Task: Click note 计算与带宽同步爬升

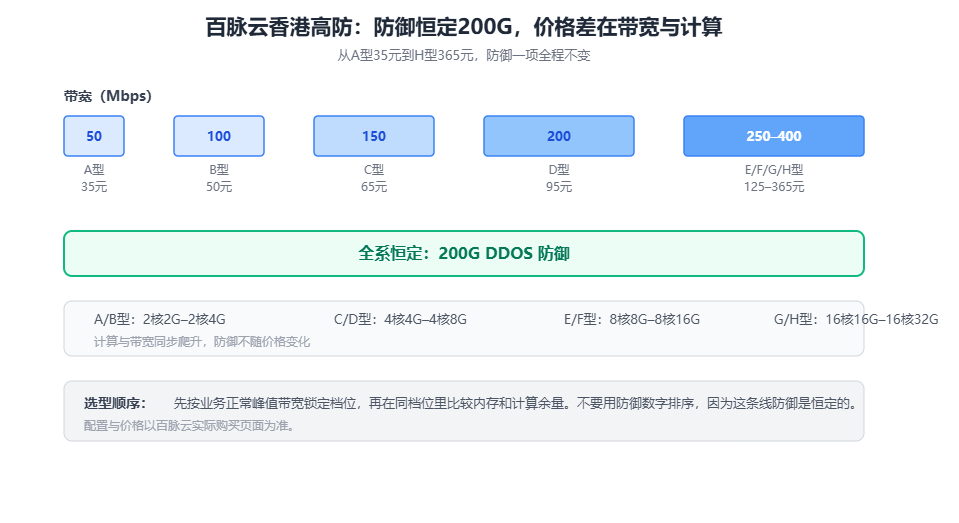Action: click(202, 342)
